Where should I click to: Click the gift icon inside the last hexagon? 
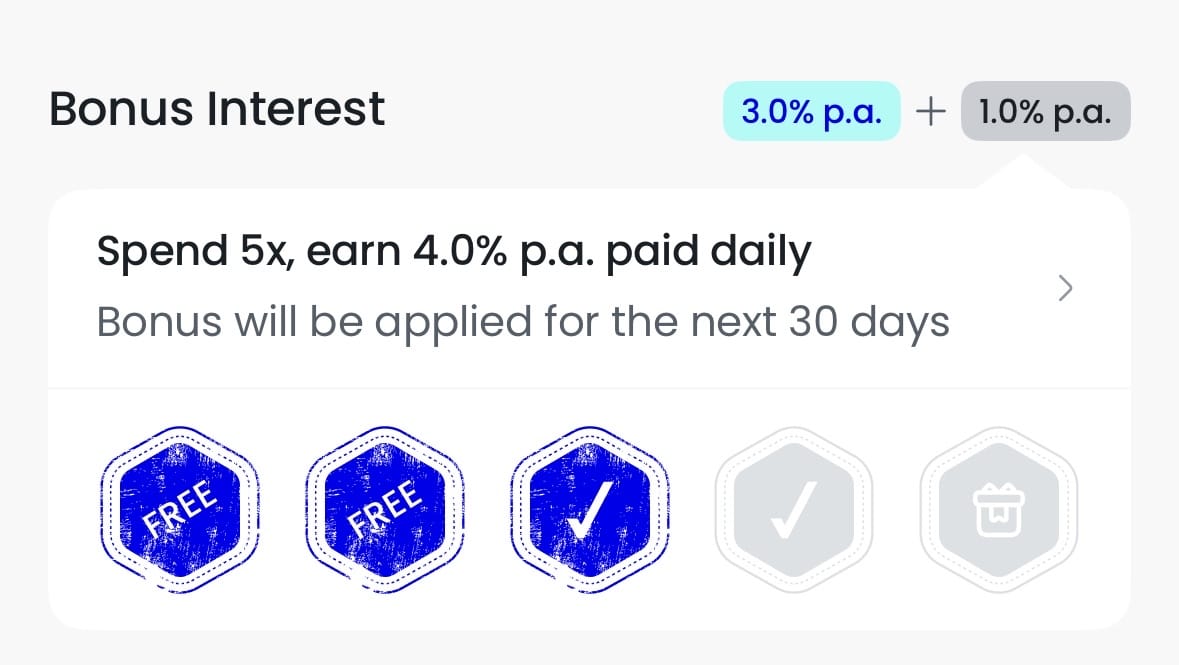(x=999, y=511)
